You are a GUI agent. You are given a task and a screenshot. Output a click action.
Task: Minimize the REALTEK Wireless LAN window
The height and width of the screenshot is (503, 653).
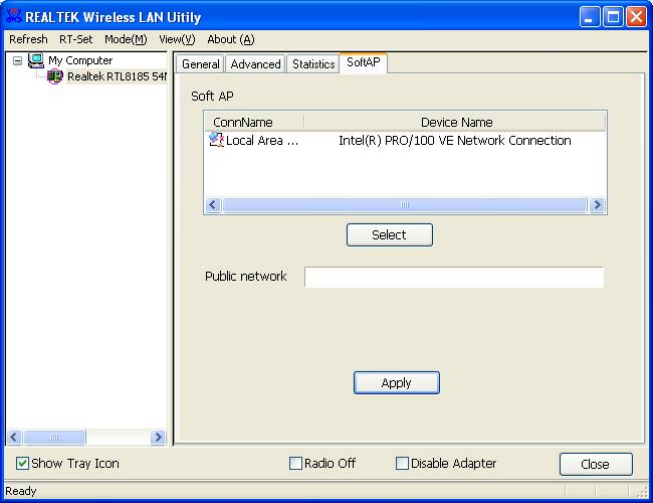point(590,17)
